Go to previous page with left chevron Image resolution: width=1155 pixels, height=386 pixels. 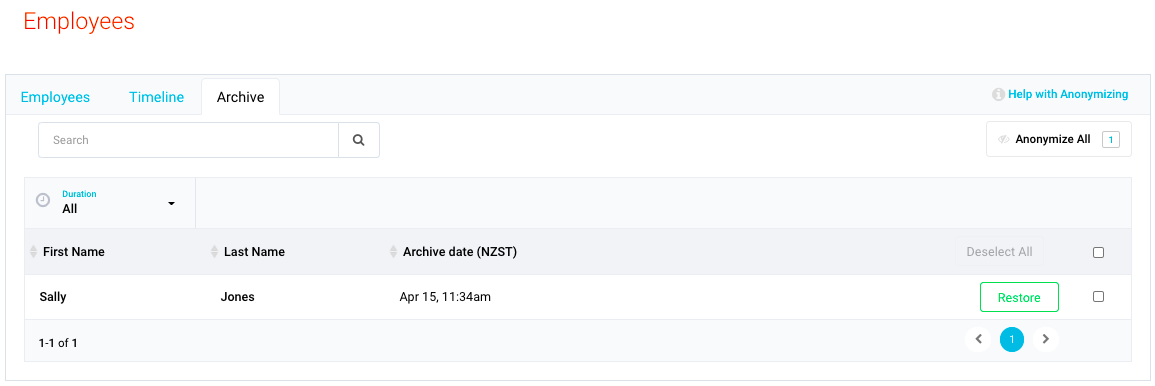point(978,340)
